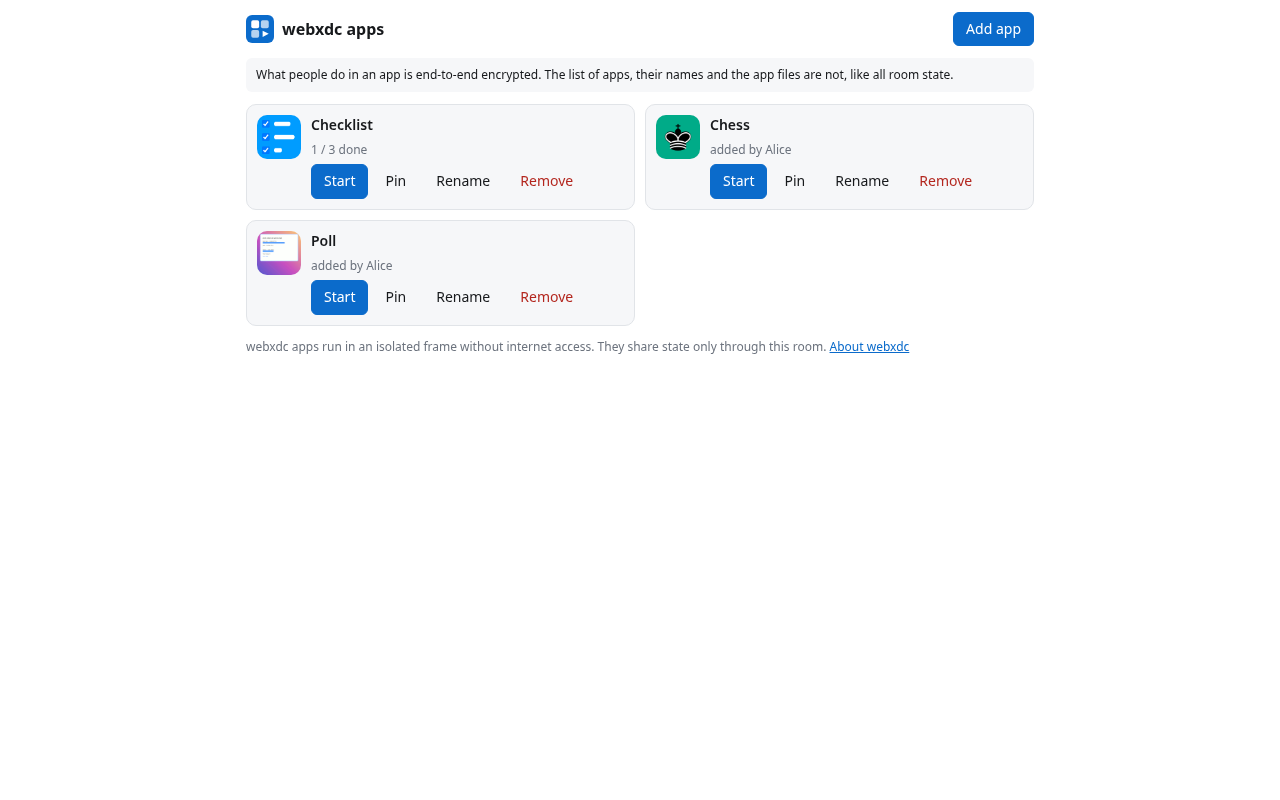The width and height of the screenshot is (1280, 800).
Task: Click 'added by Alice' under Poll
Action: 352,266
